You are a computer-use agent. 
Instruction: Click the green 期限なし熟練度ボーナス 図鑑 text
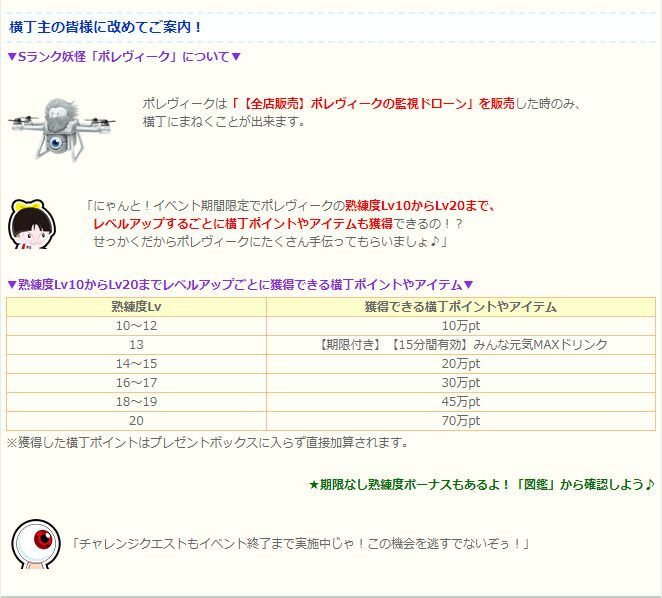(481, 485)
